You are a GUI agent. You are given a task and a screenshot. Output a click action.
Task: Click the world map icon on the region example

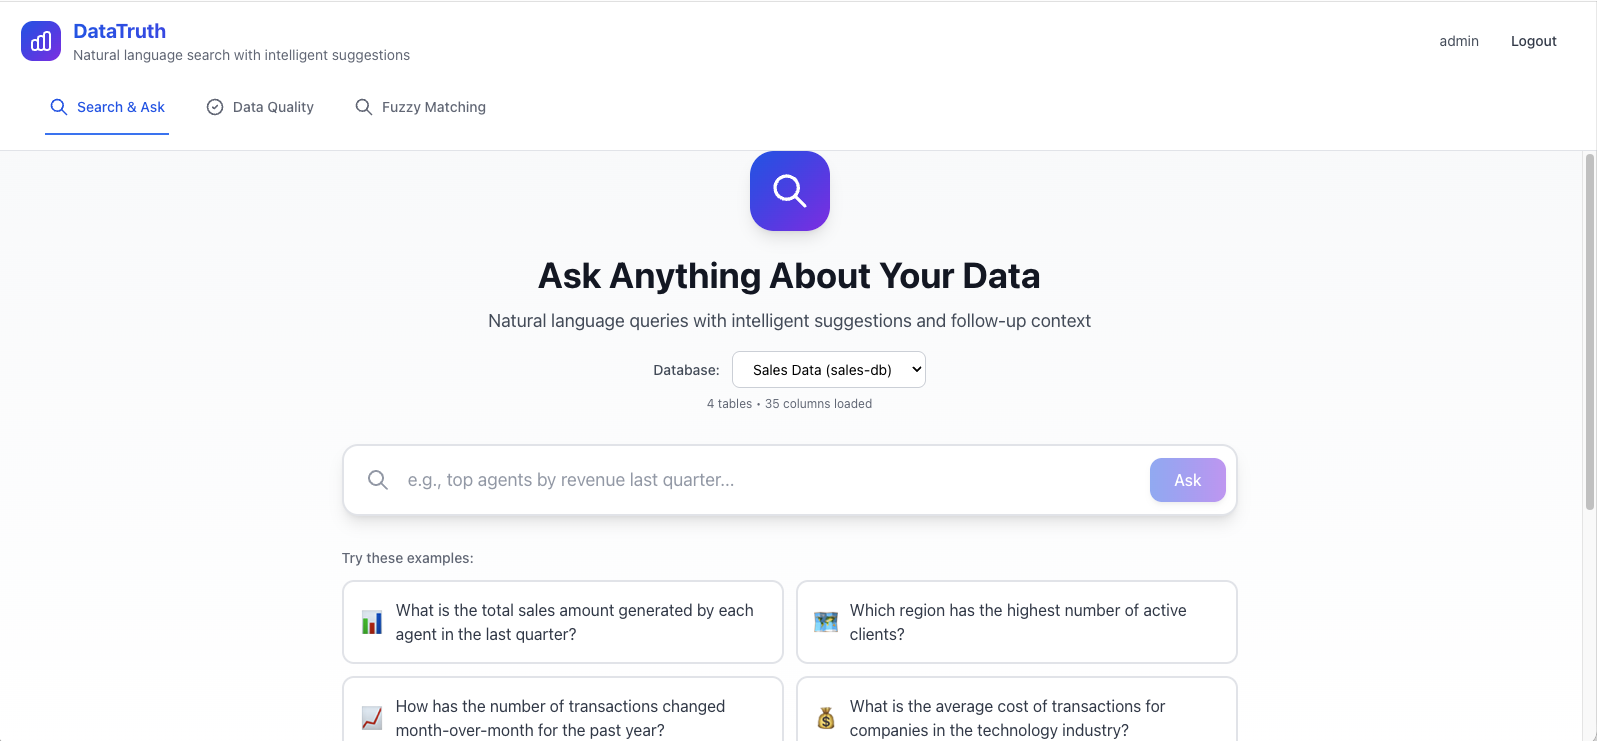click(825, 621)
